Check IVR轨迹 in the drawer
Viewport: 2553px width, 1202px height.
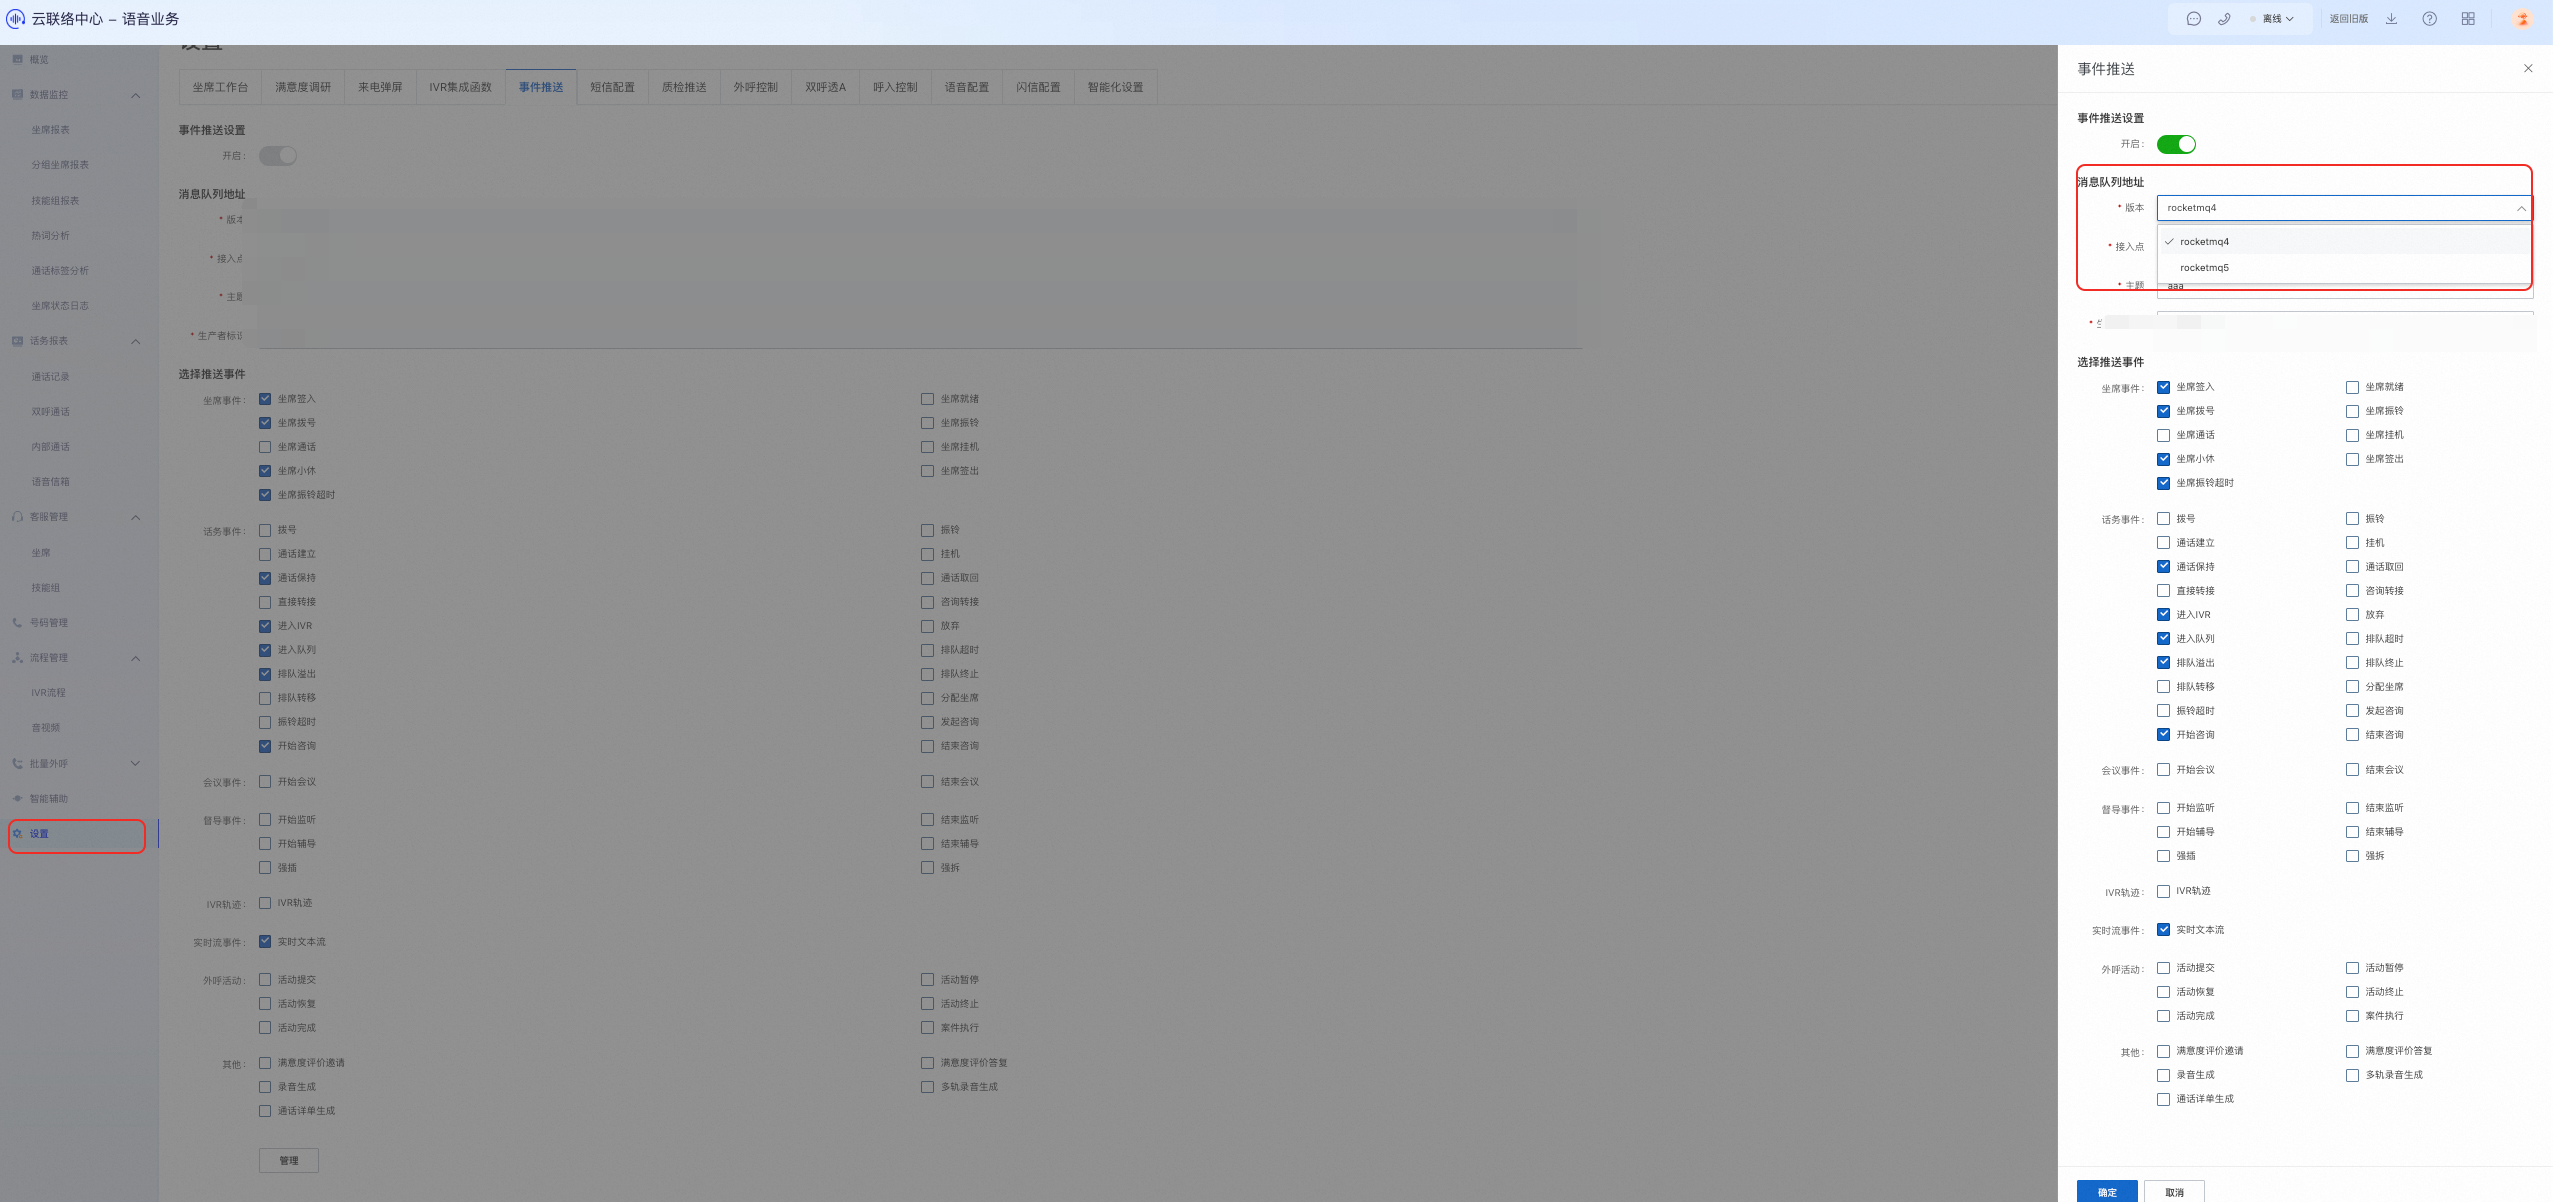2163,891
